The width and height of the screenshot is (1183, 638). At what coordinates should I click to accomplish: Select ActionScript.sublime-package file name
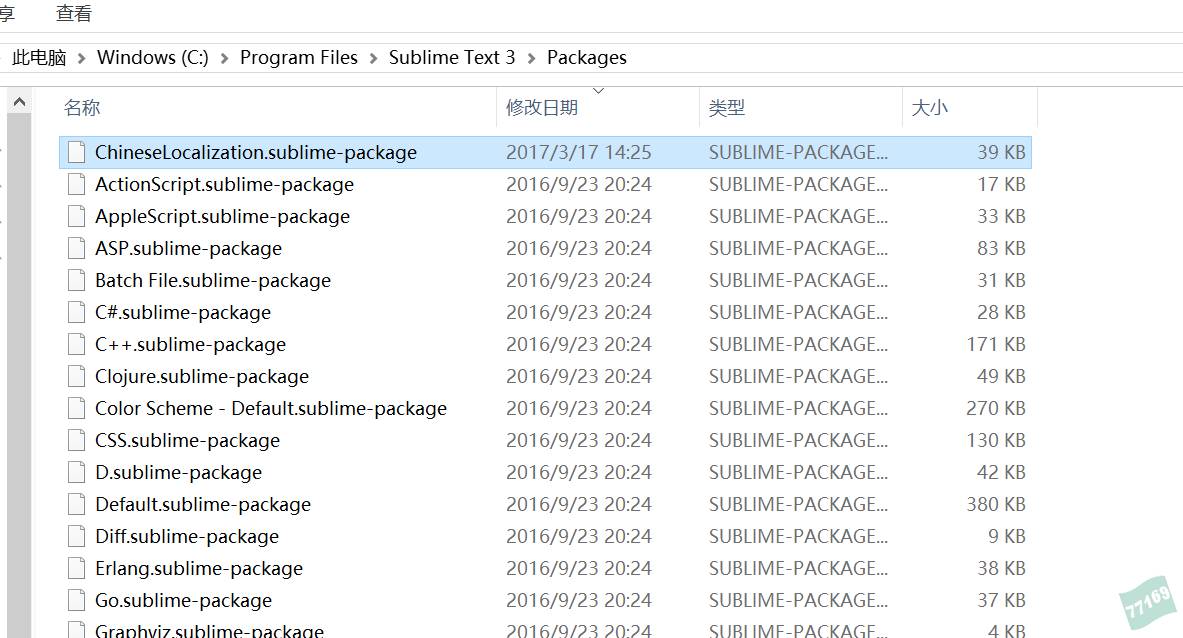click(224, 185)
